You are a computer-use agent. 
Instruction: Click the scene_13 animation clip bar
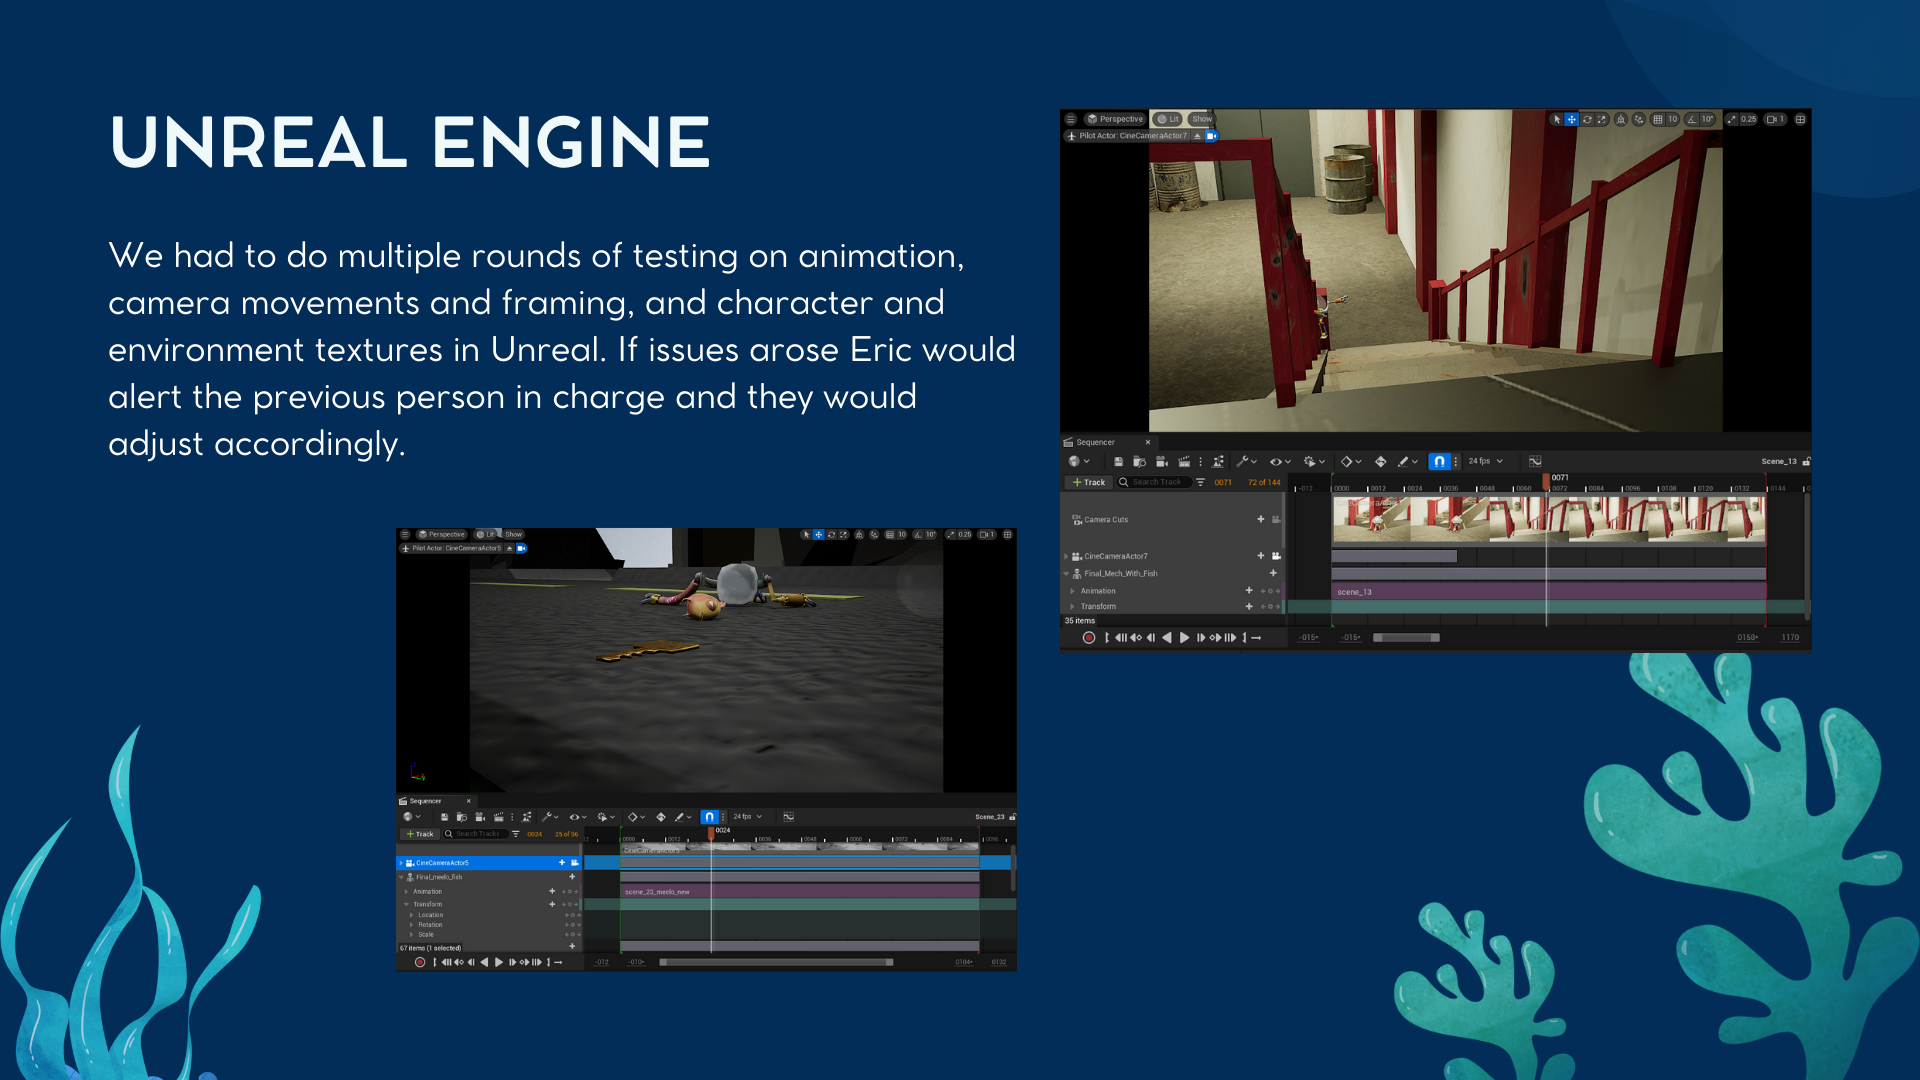pyautogui.click(x=1548, y=592)
